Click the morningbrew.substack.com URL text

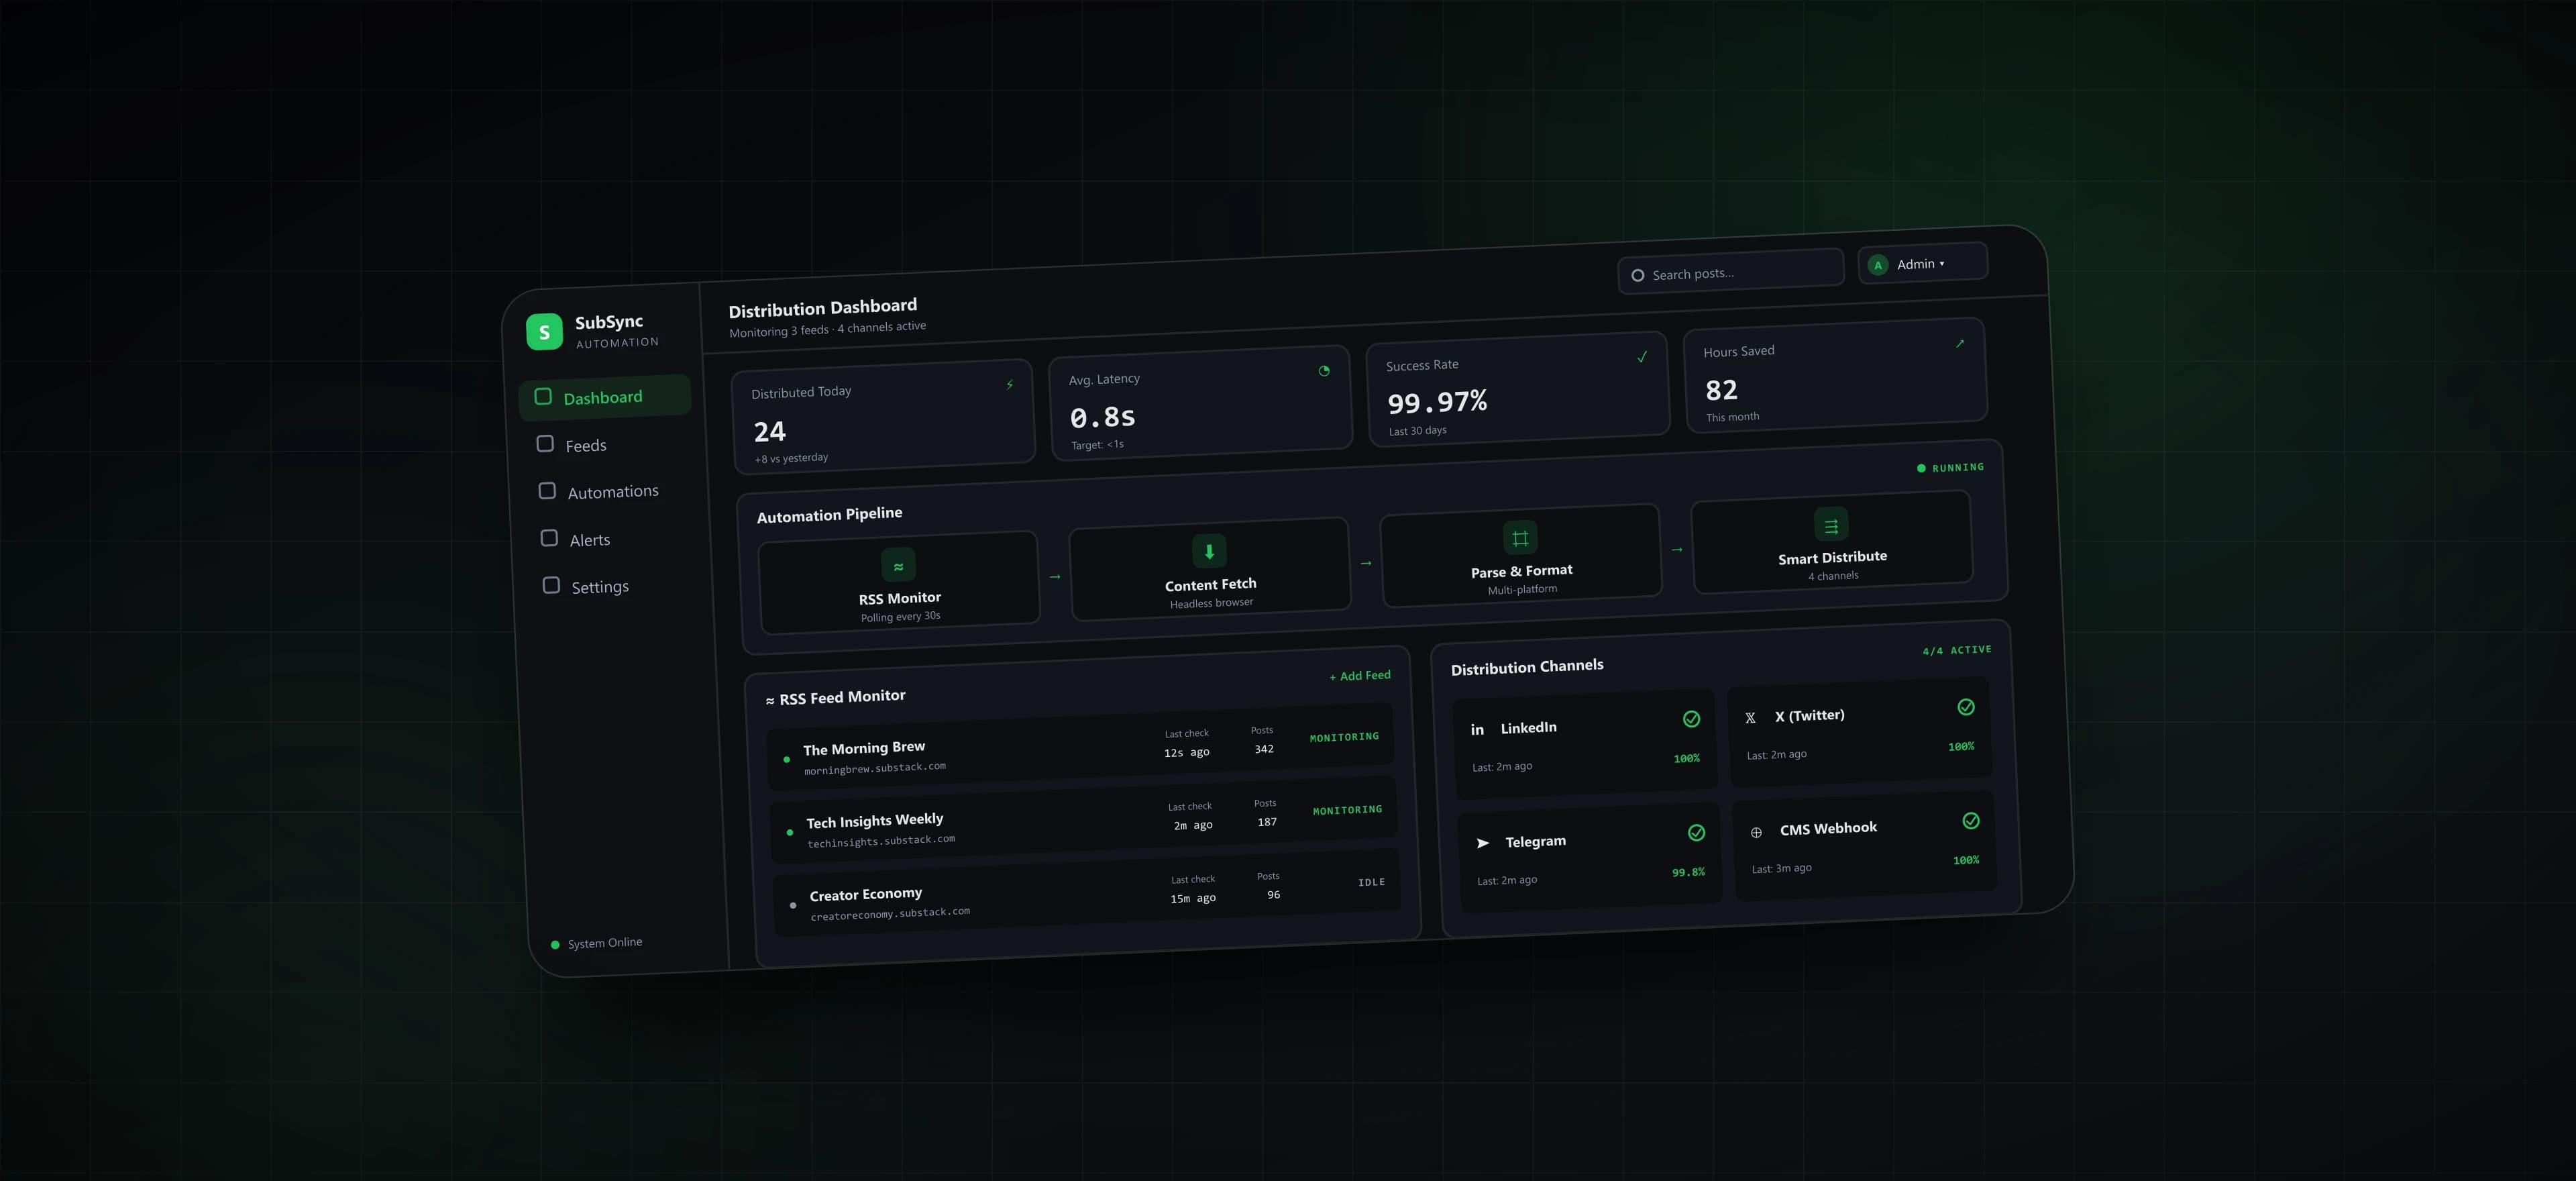(x=875, y=768)
